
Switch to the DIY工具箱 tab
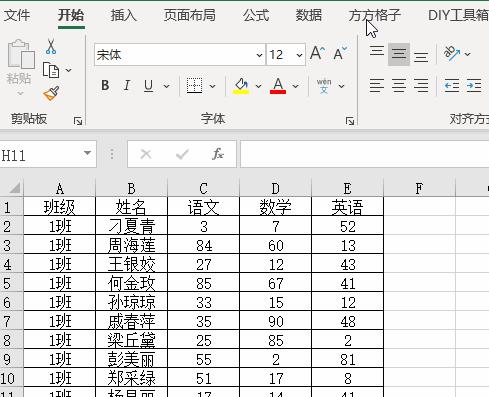tap(458, 15)
